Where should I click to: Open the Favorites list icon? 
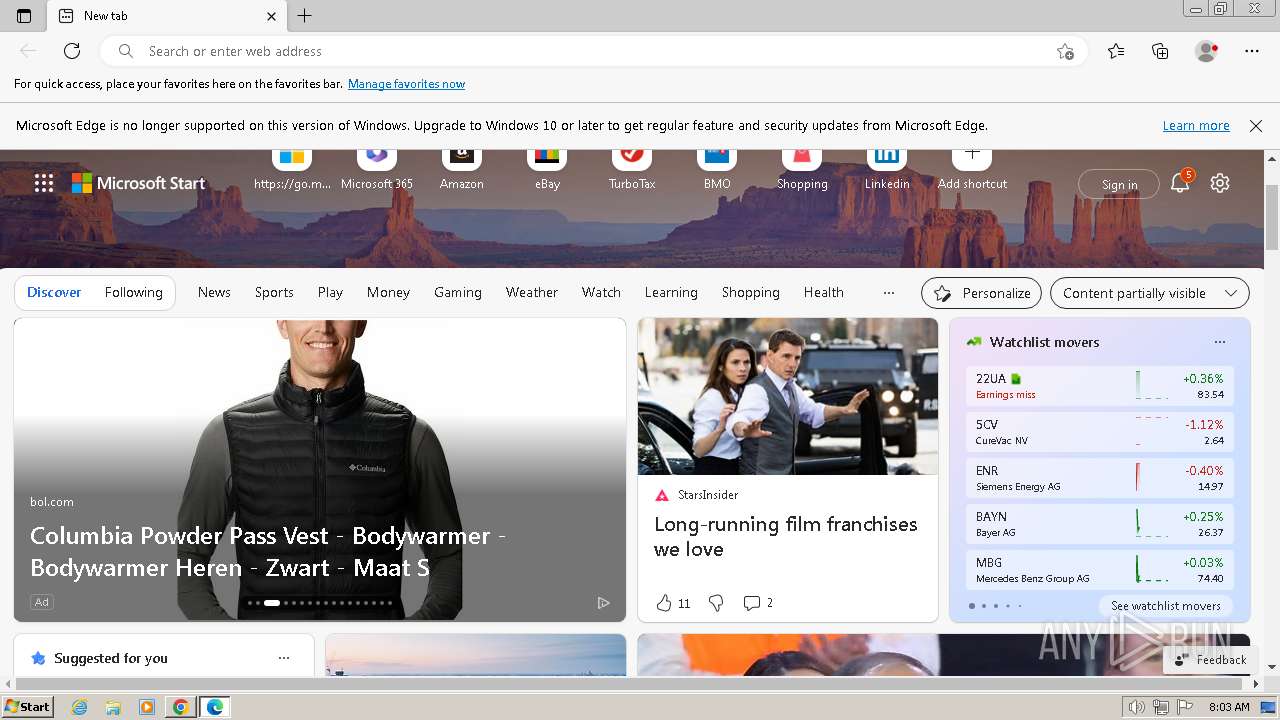(x=1116, y=51)
